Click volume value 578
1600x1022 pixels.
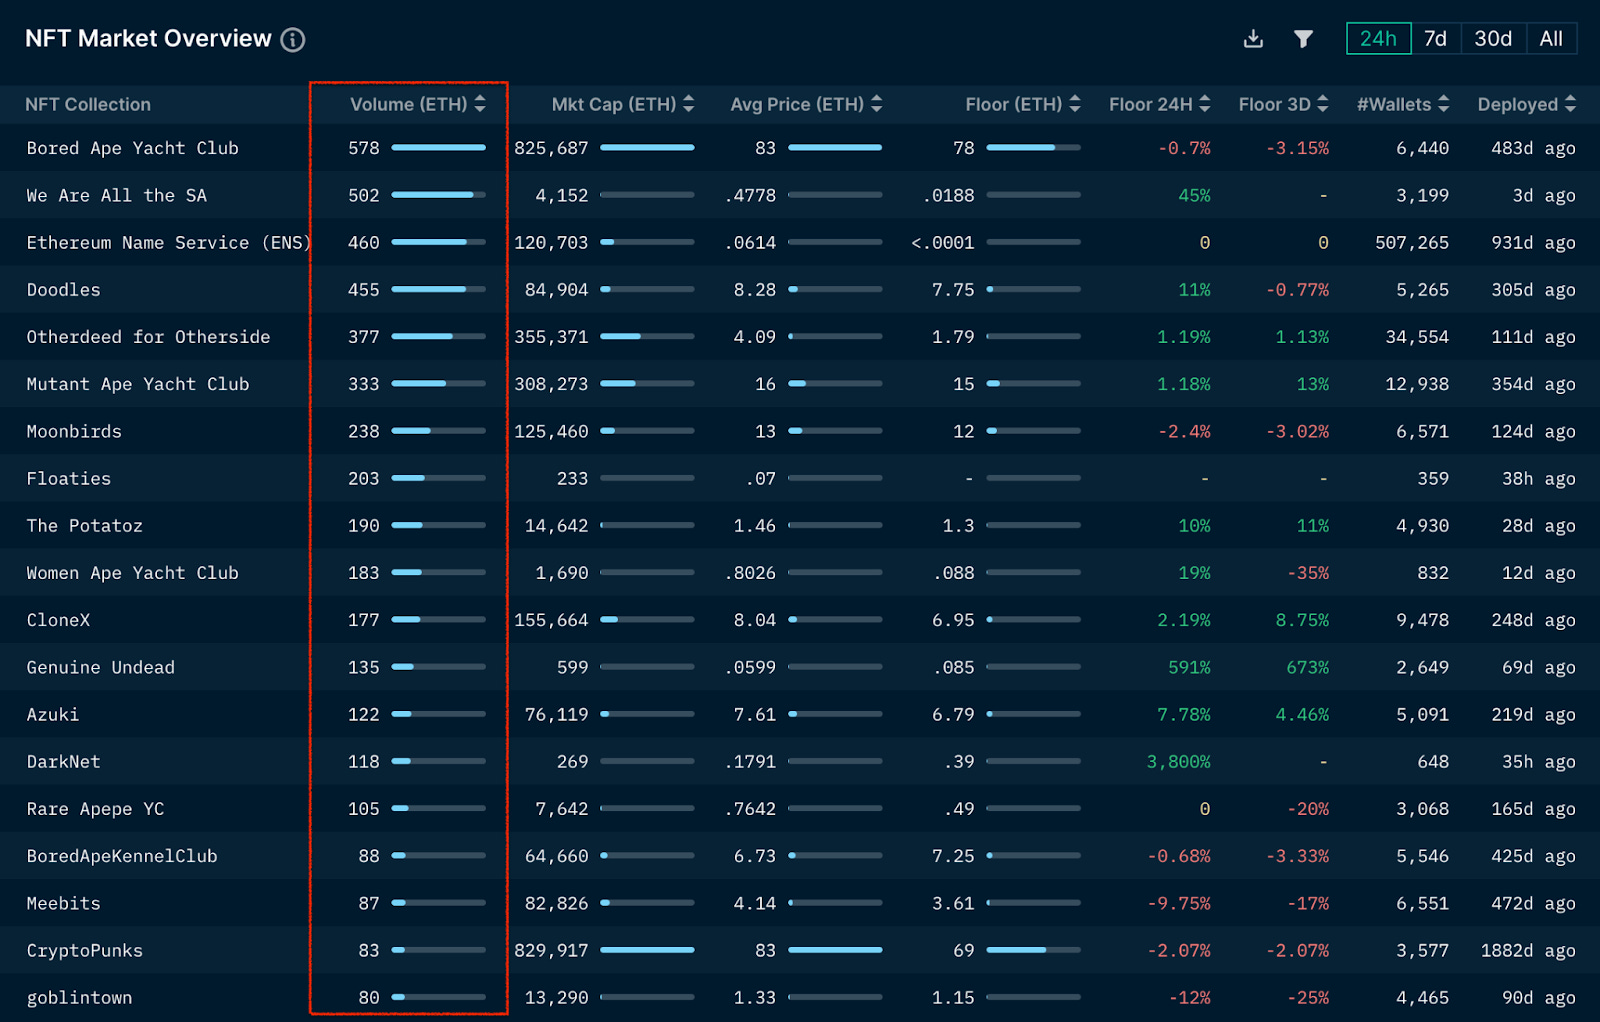pos(364,148)
